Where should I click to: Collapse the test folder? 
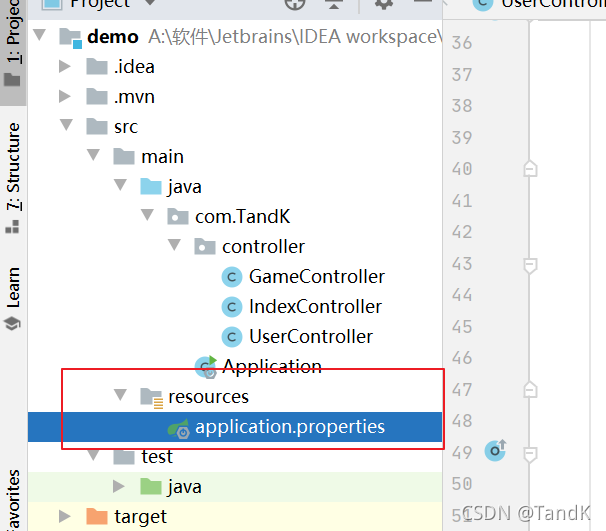coord(94,455)
